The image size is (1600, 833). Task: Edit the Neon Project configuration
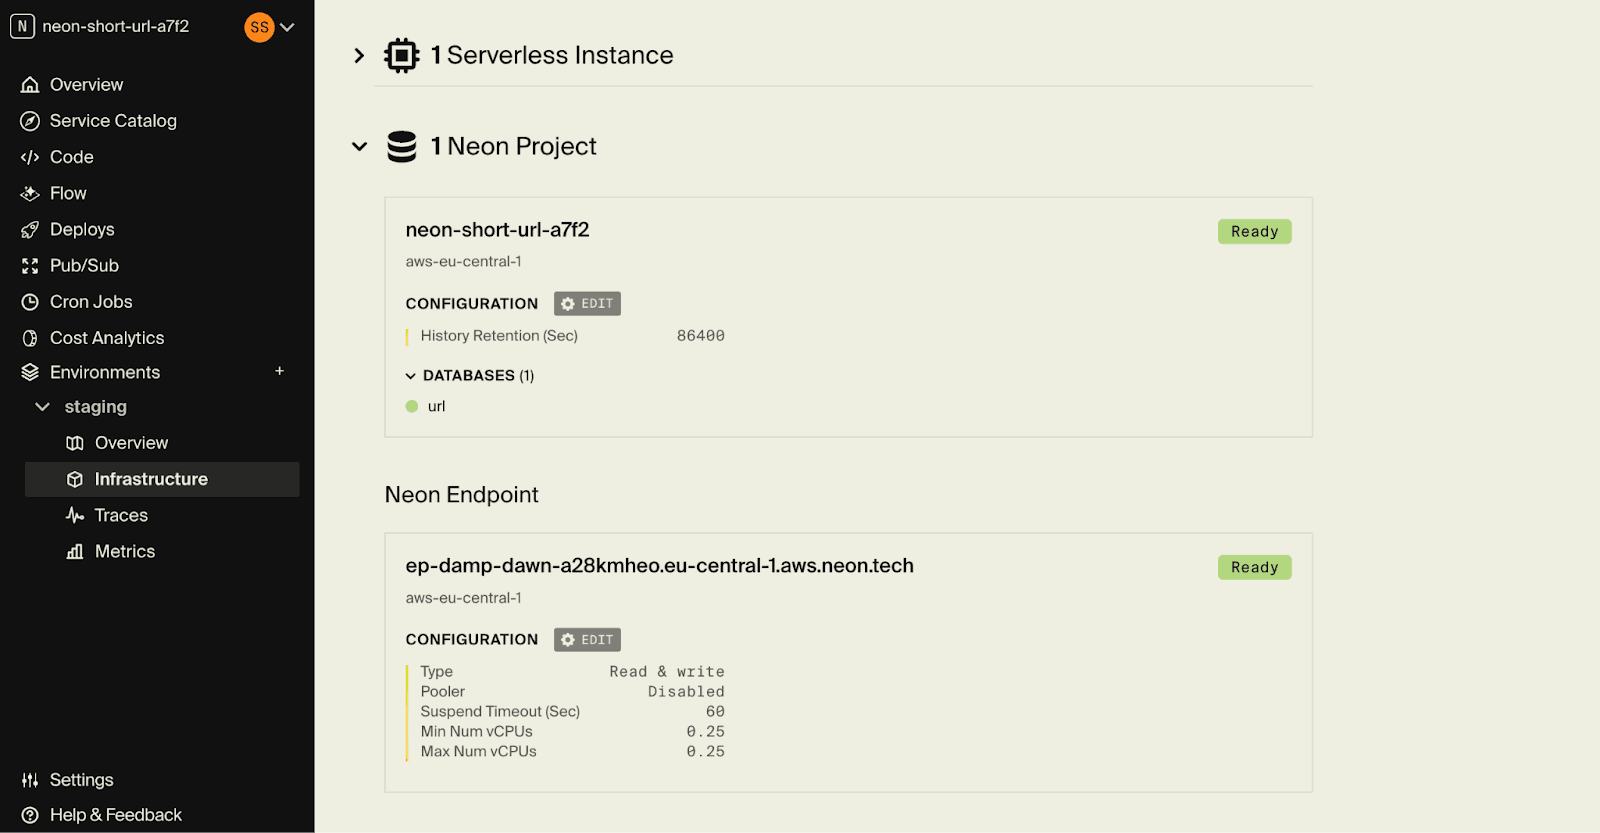[587, 304]
